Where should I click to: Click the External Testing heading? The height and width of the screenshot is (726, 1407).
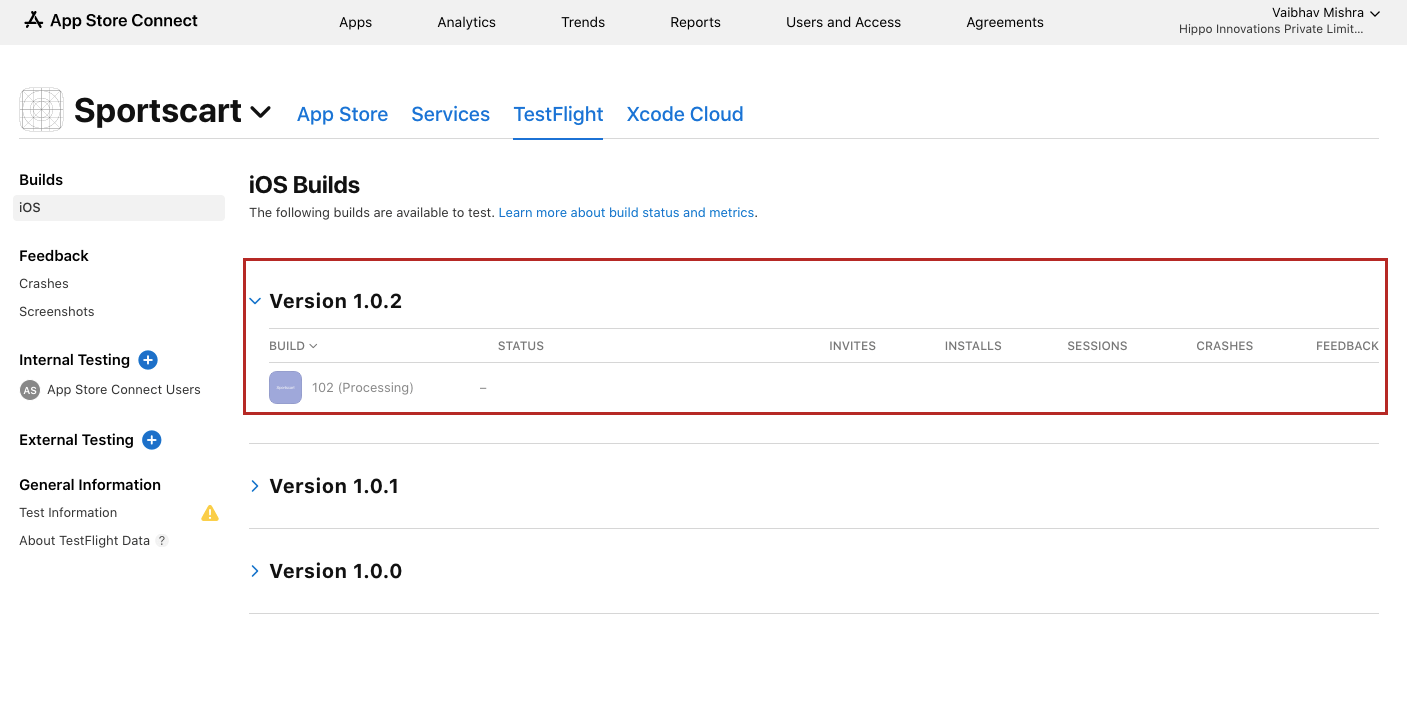click(x=77, y=440)
